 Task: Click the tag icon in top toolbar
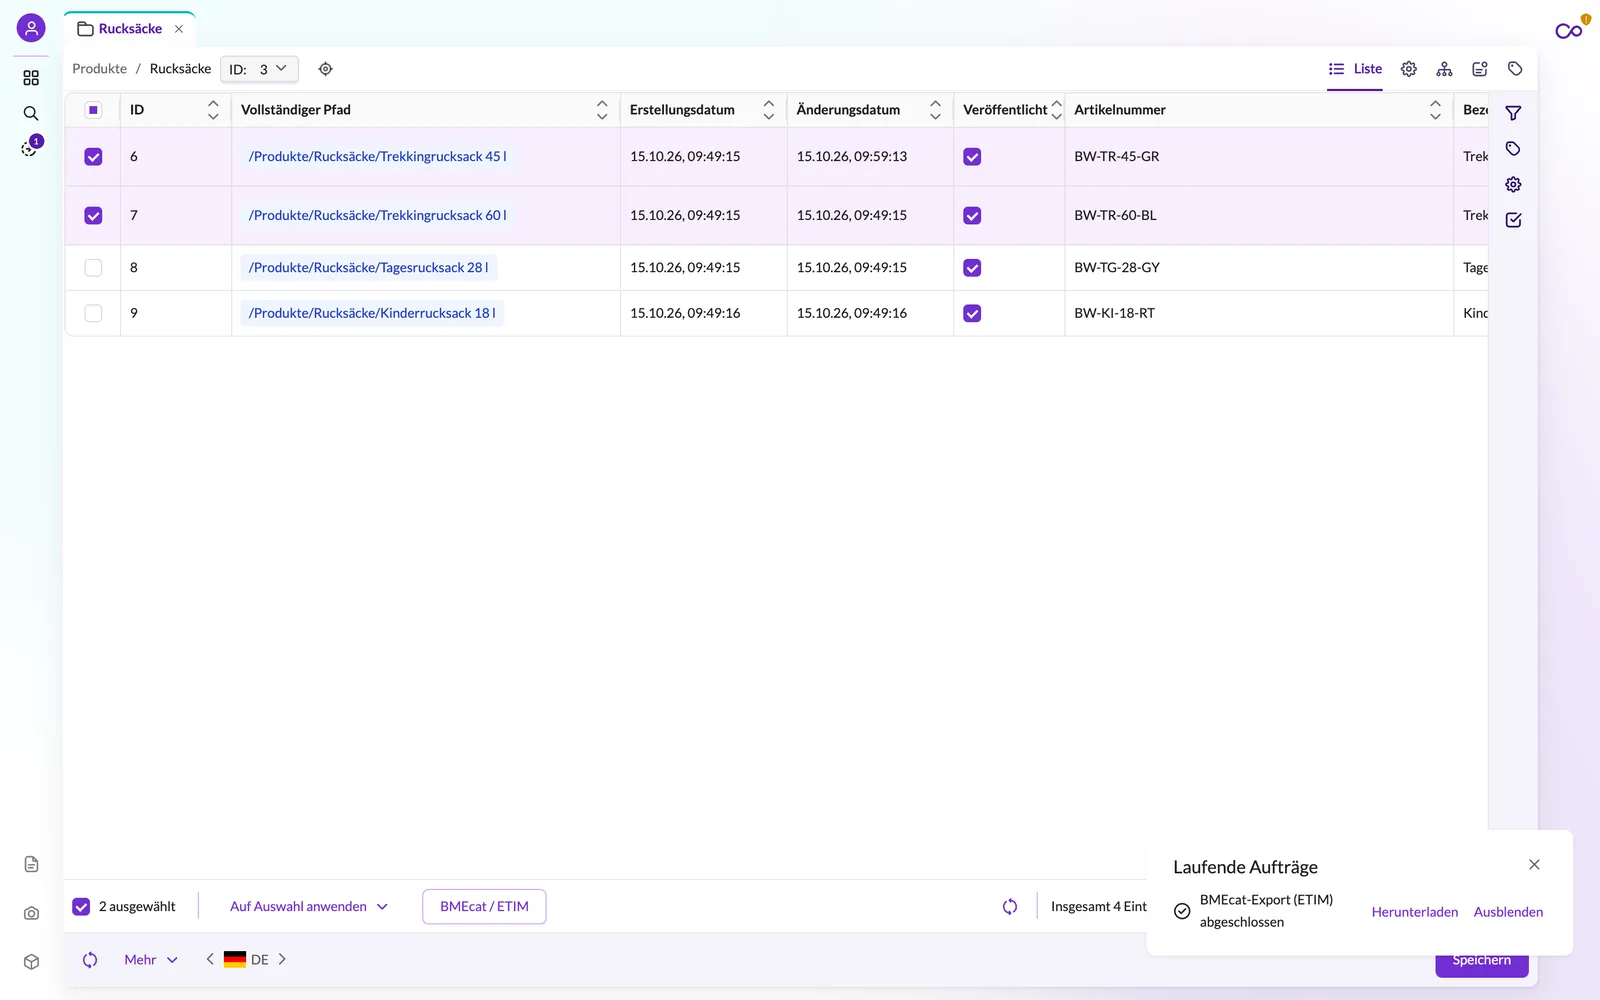coord(1515,69)
